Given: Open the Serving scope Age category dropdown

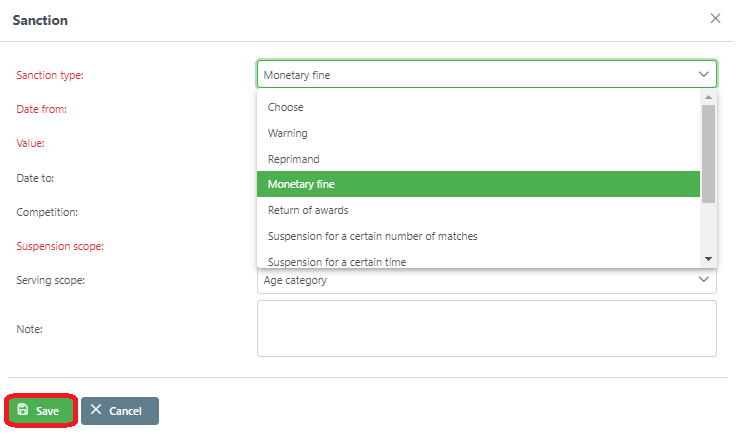Looking at the screenshot, I should 486,280.
